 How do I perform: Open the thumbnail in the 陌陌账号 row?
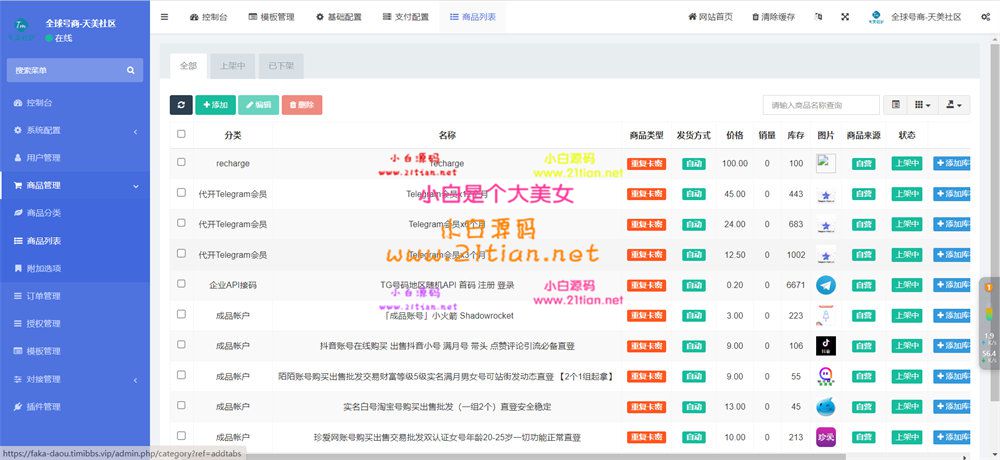point(826,376)
